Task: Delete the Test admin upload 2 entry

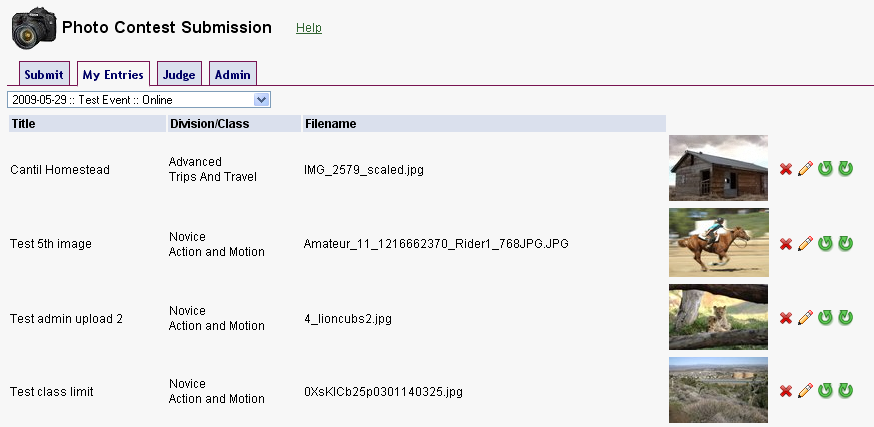Action: 786,318
